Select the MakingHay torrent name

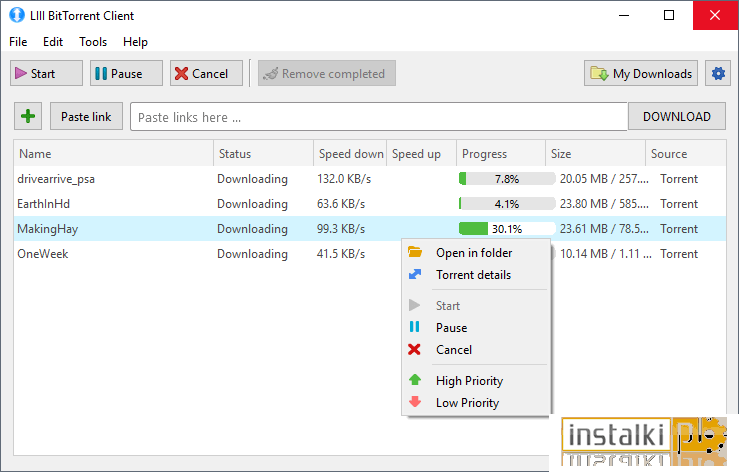tap(48, 229)
